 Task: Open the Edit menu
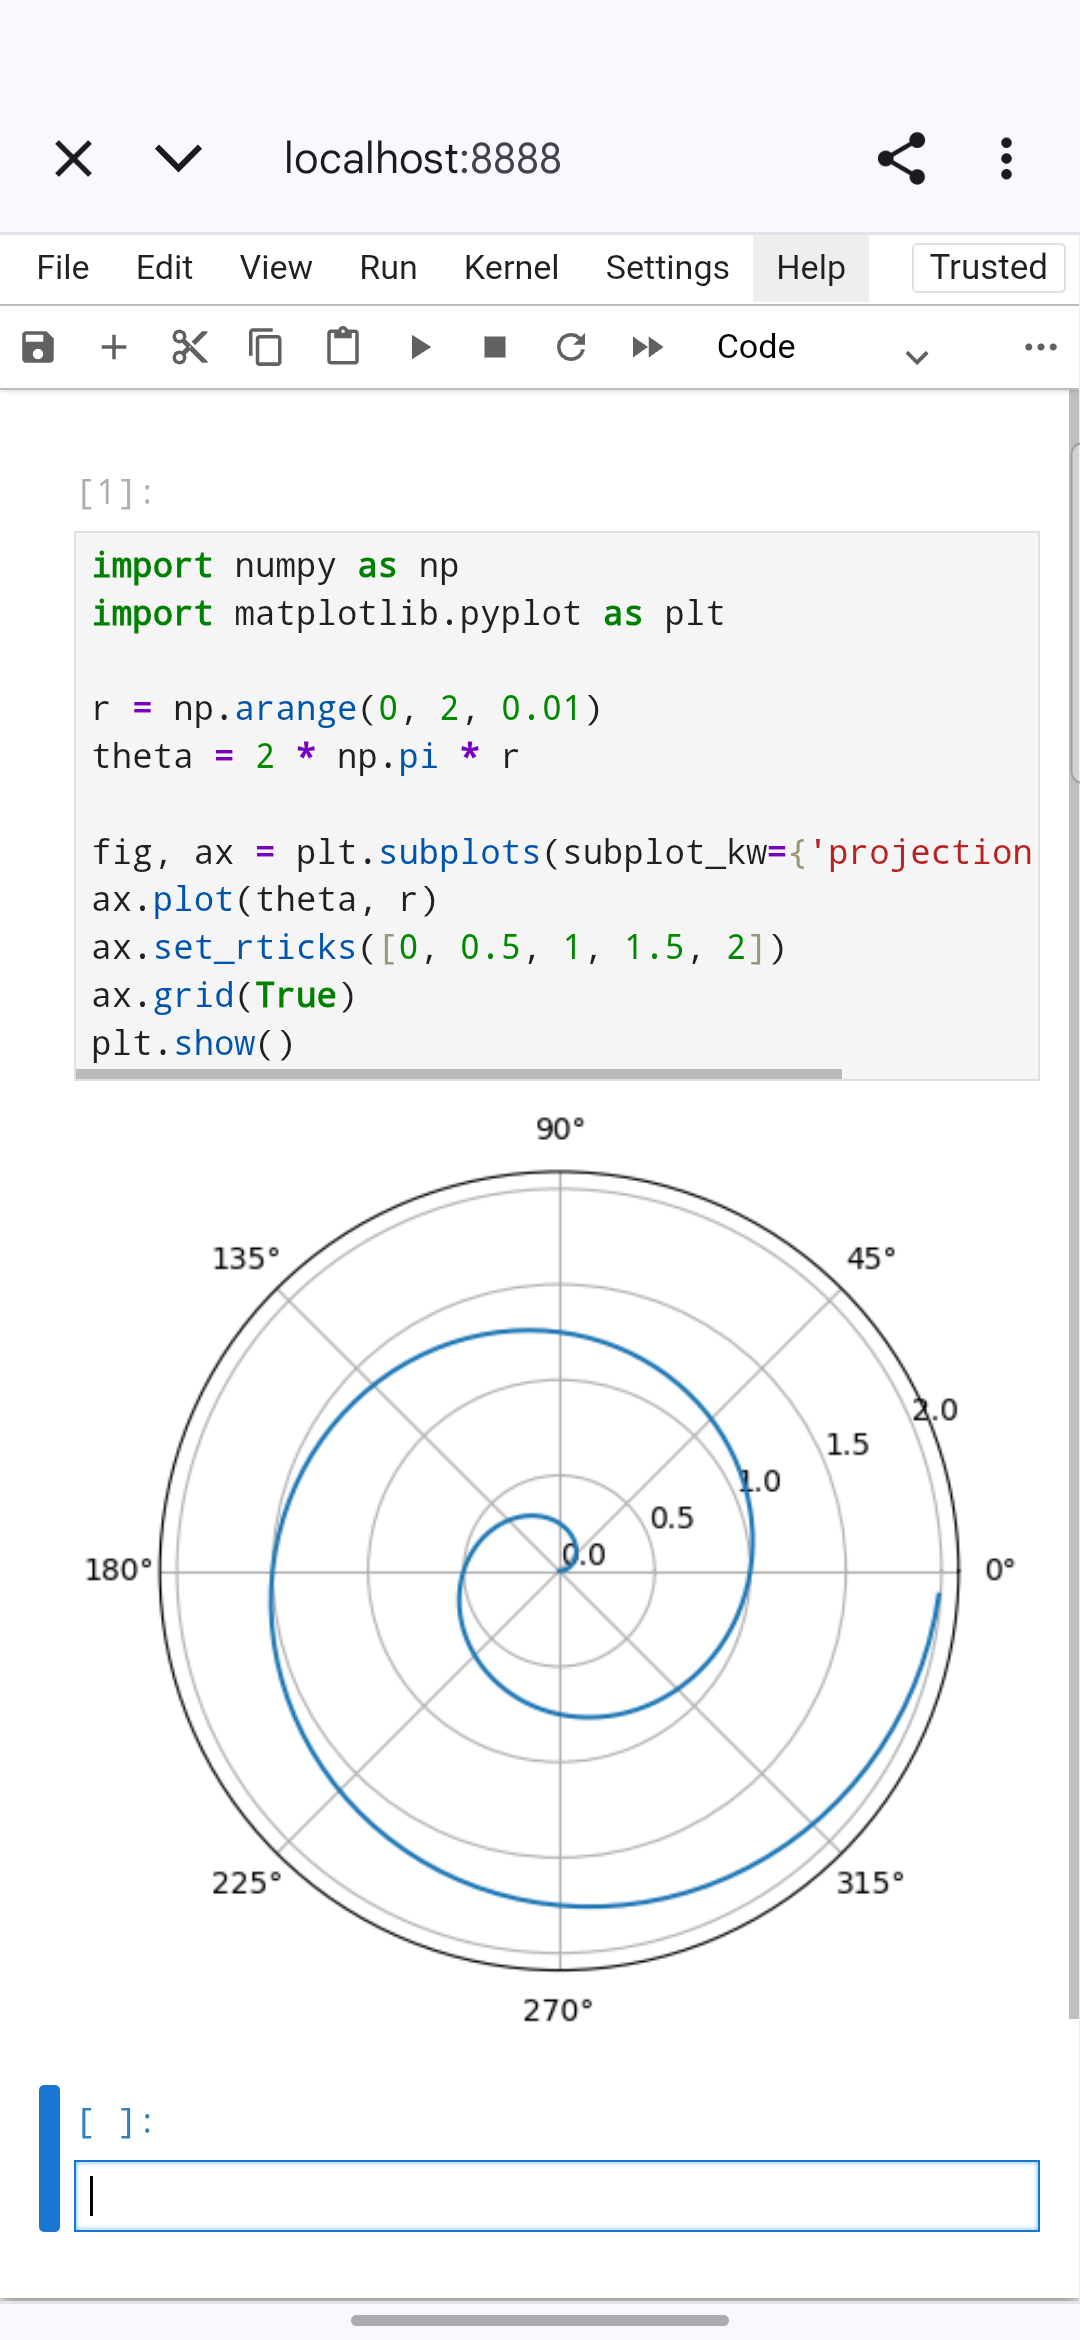164,268
